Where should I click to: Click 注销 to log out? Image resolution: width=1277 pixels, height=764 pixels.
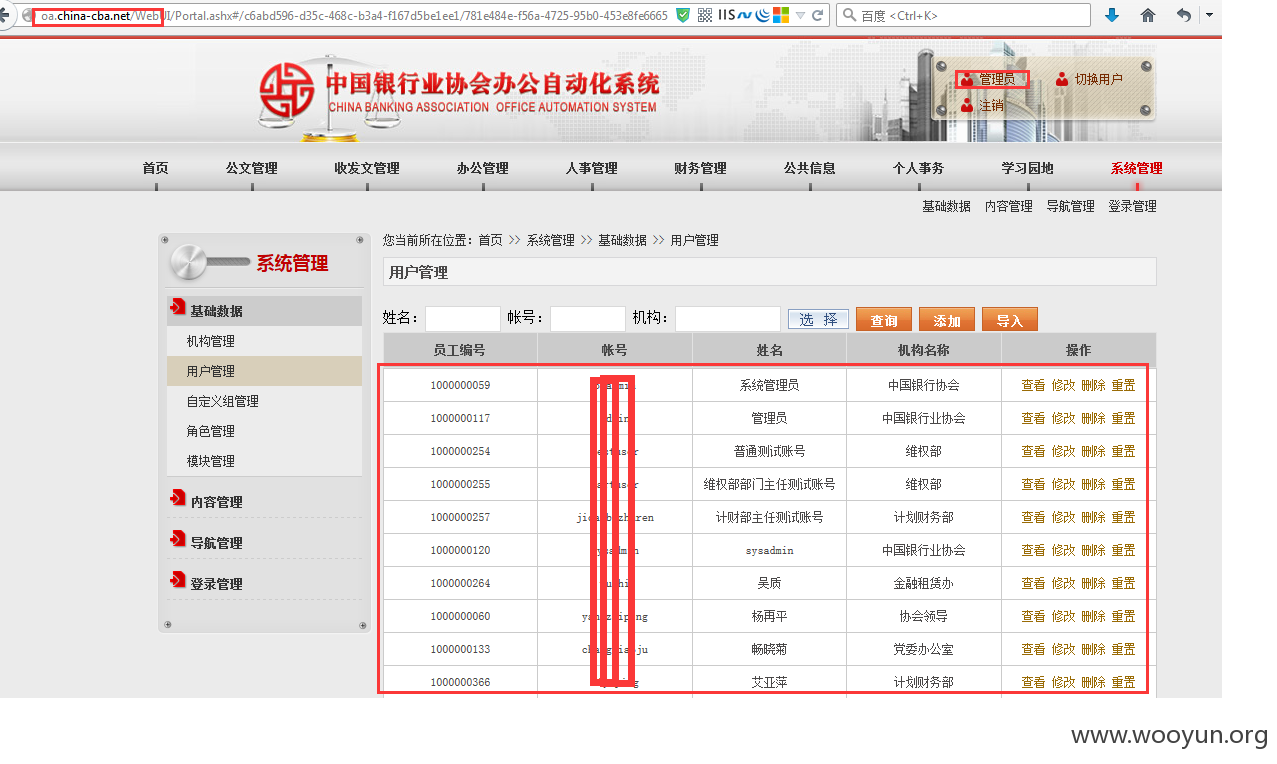(x=991, y=105)
